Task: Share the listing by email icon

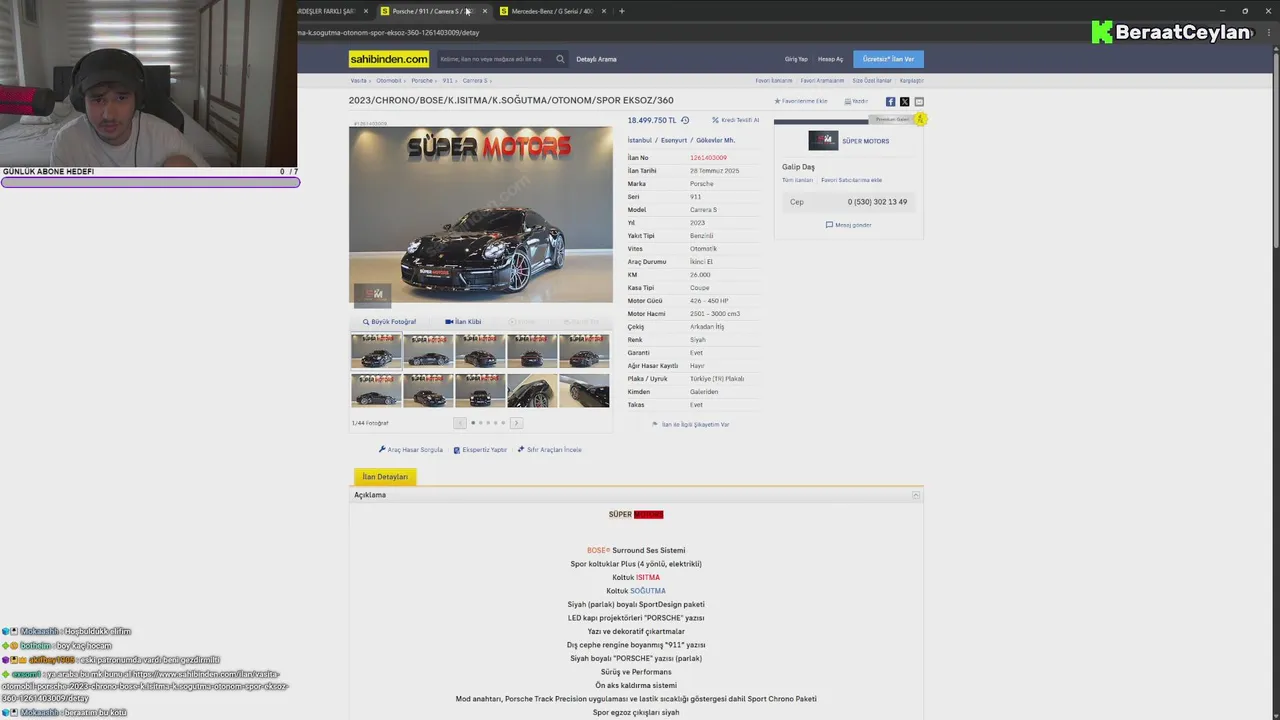Action: pos(919,102)
